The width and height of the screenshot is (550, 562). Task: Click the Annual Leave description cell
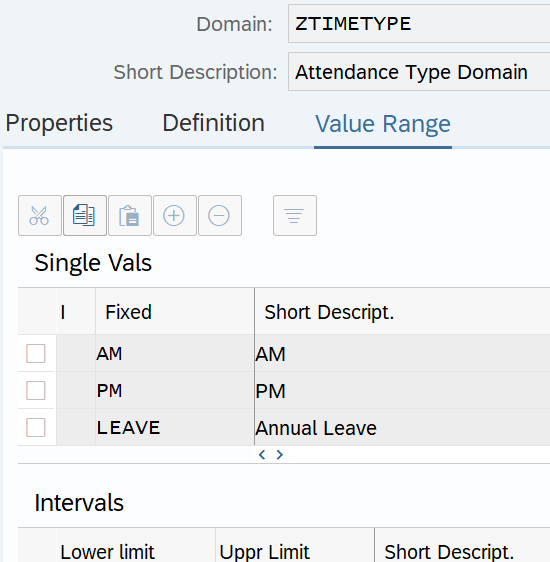click(x=402, y=428)
